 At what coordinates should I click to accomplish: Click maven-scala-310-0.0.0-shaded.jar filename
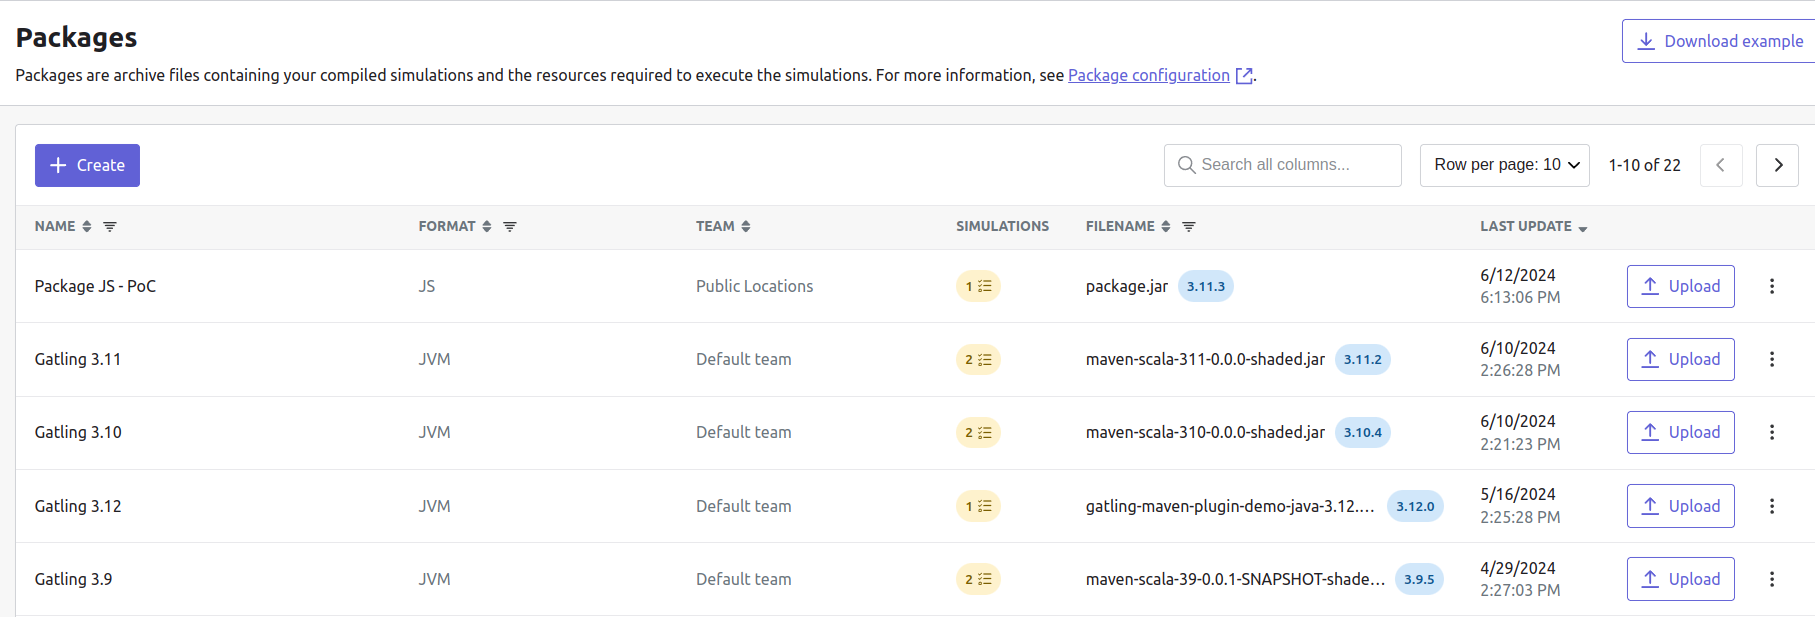(x=1205, y=432)
